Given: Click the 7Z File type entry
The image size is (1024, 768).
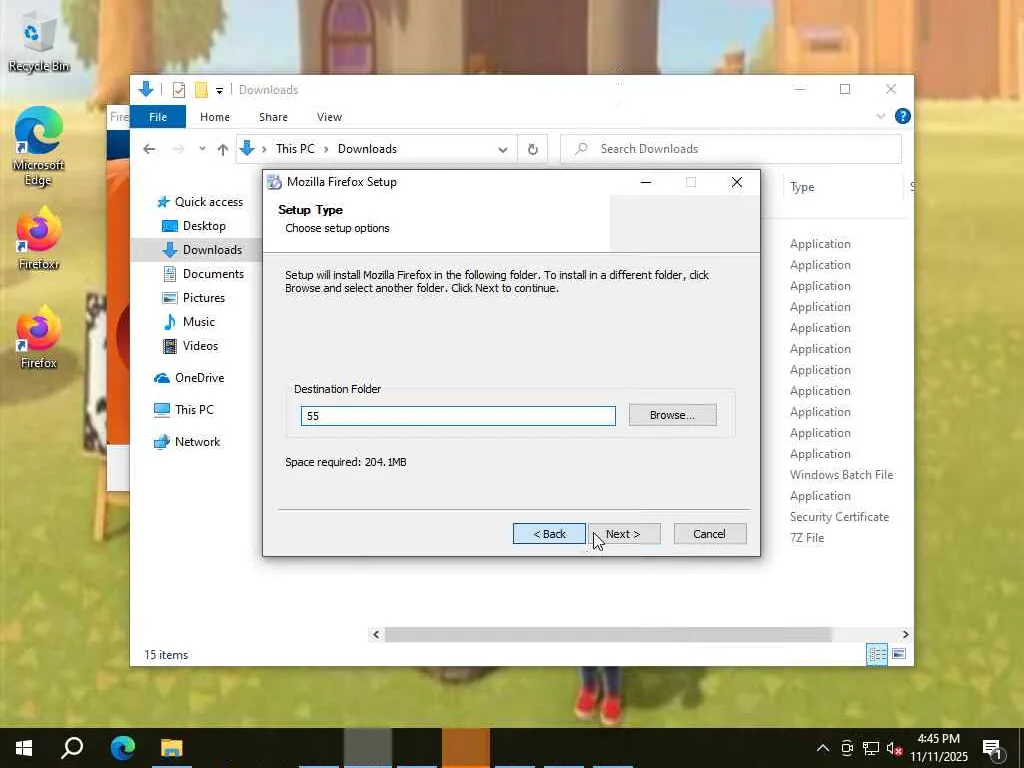Looking at the screenshot, I should pos(807,537).
